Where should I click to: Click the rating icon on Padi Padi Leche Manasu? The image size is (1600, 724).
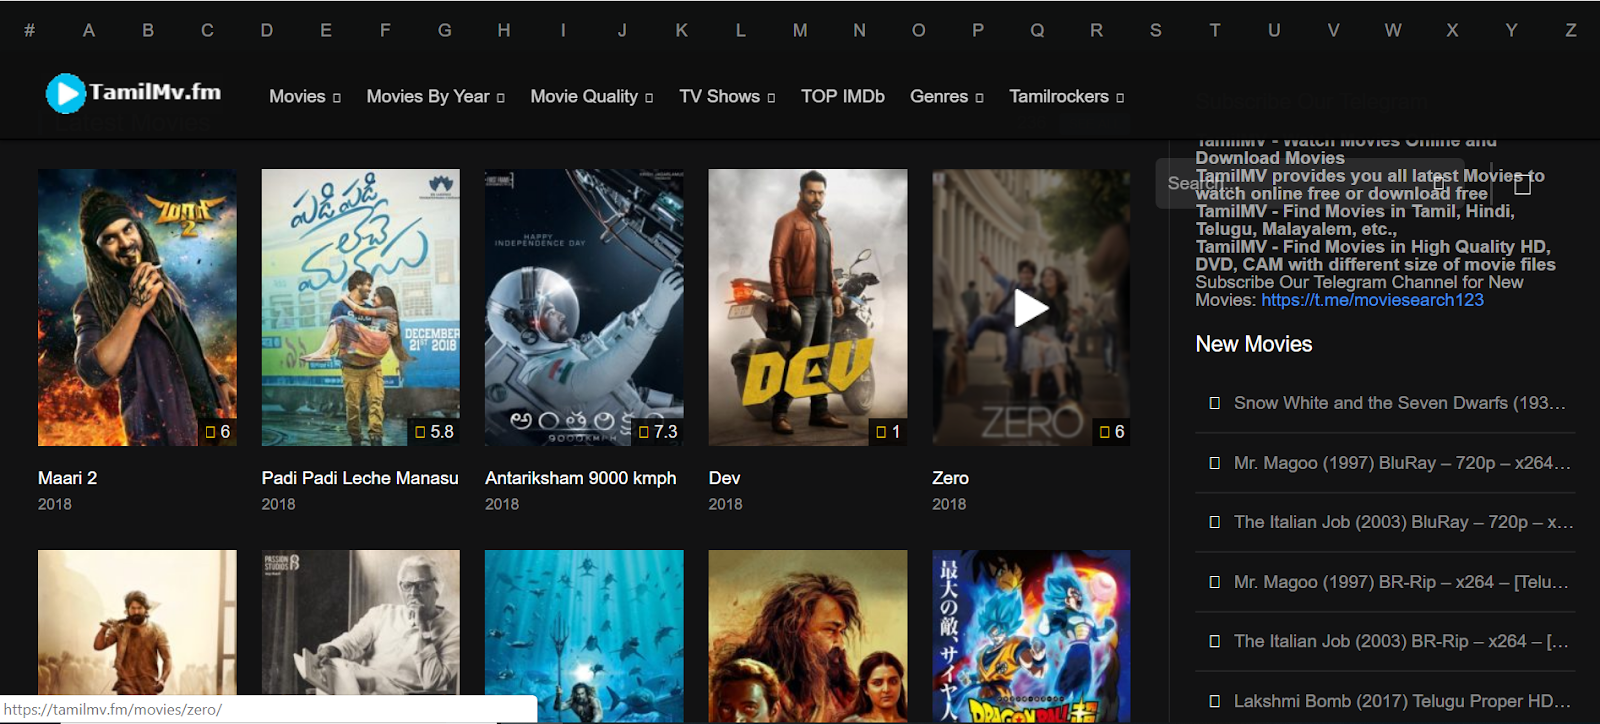pyautogui.click(x=421, y=432)
